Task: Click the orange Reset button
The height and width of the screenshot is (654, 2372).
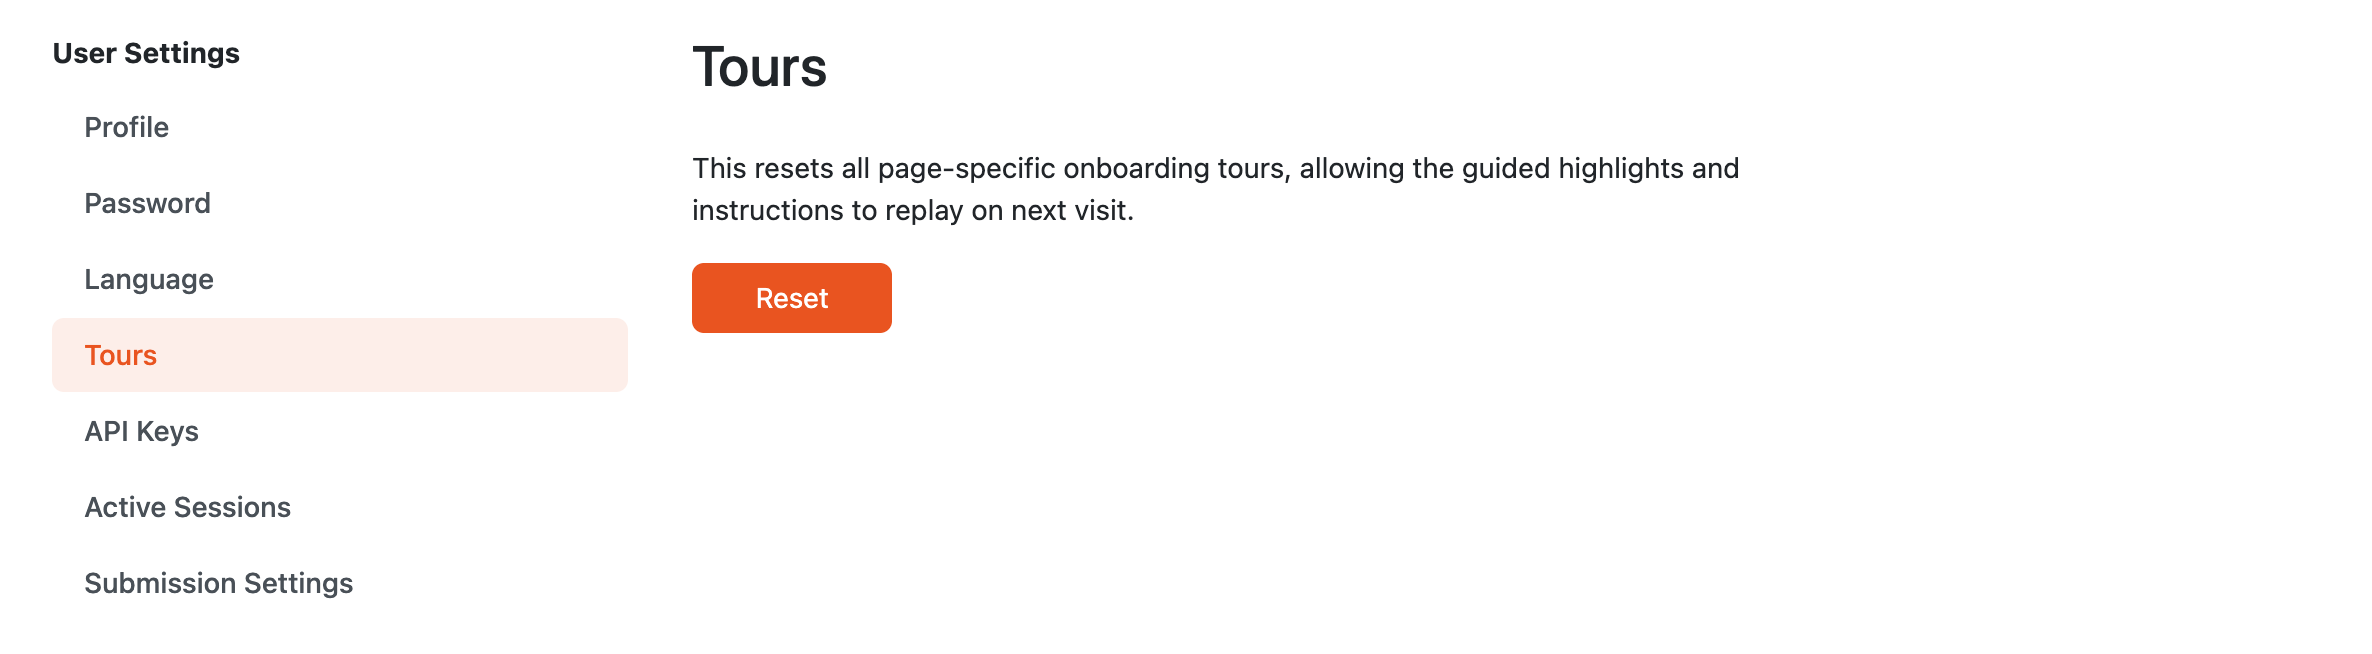Action: [792, 298]
